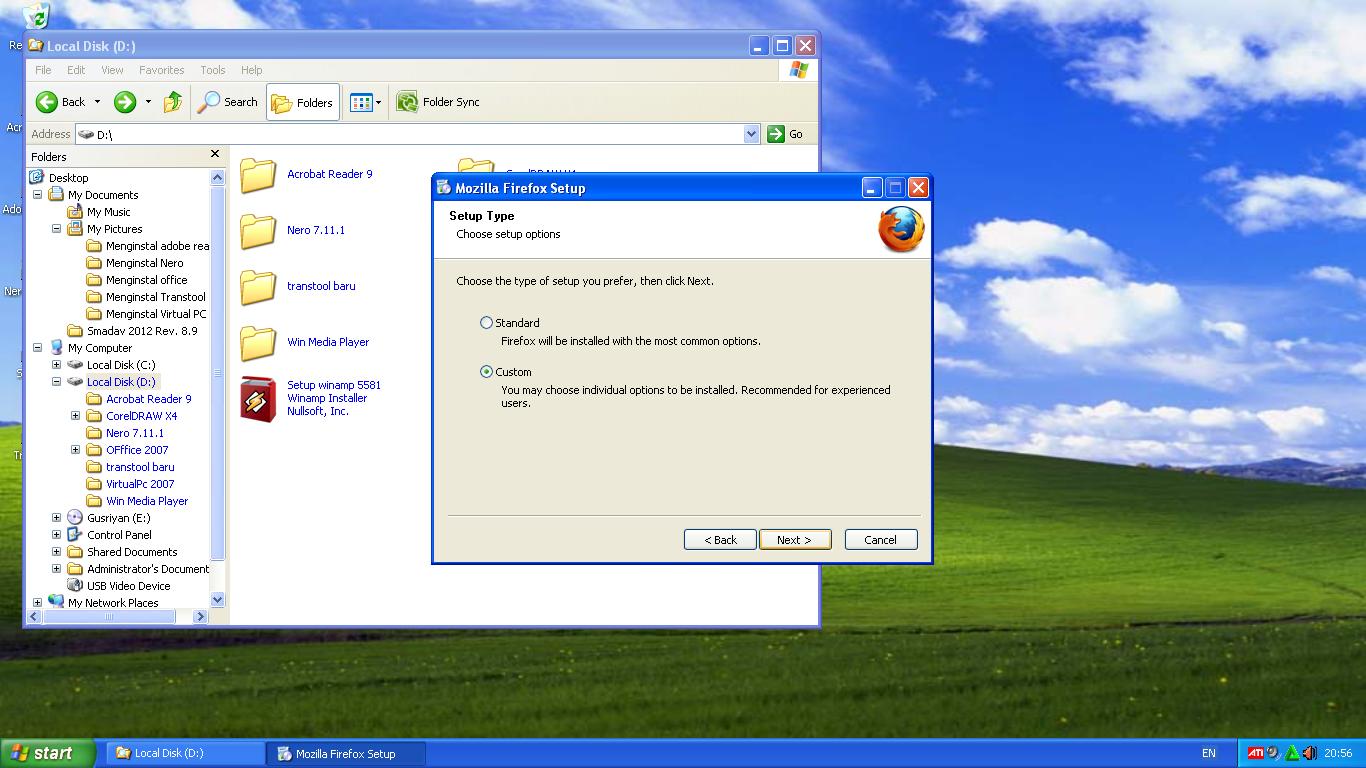Open the ATI tray icon
The image size is (1366, 768).
tap(1255, 753)
